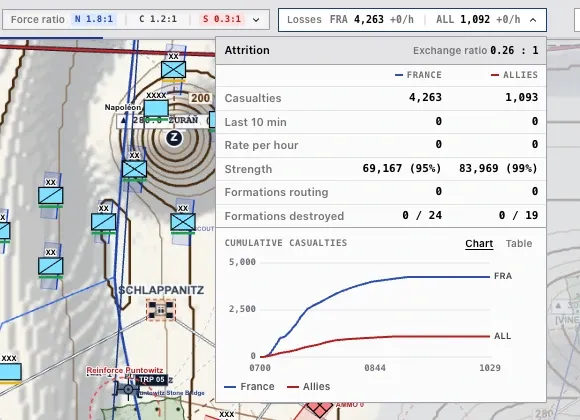
Task: Click the Schlappanitz village objective icon
Action: coord(161,309)
